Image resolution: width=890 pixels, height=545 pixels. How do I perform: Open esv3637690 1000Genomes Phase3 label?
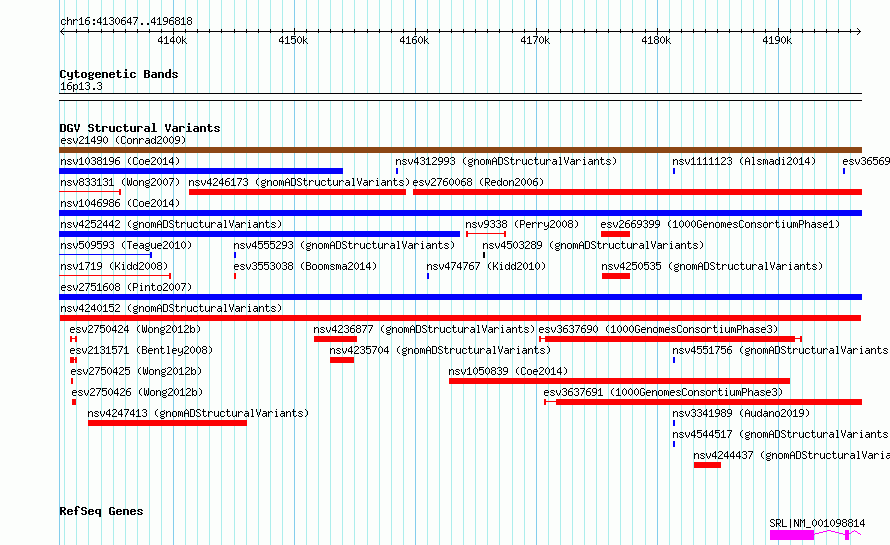(658, 329)
